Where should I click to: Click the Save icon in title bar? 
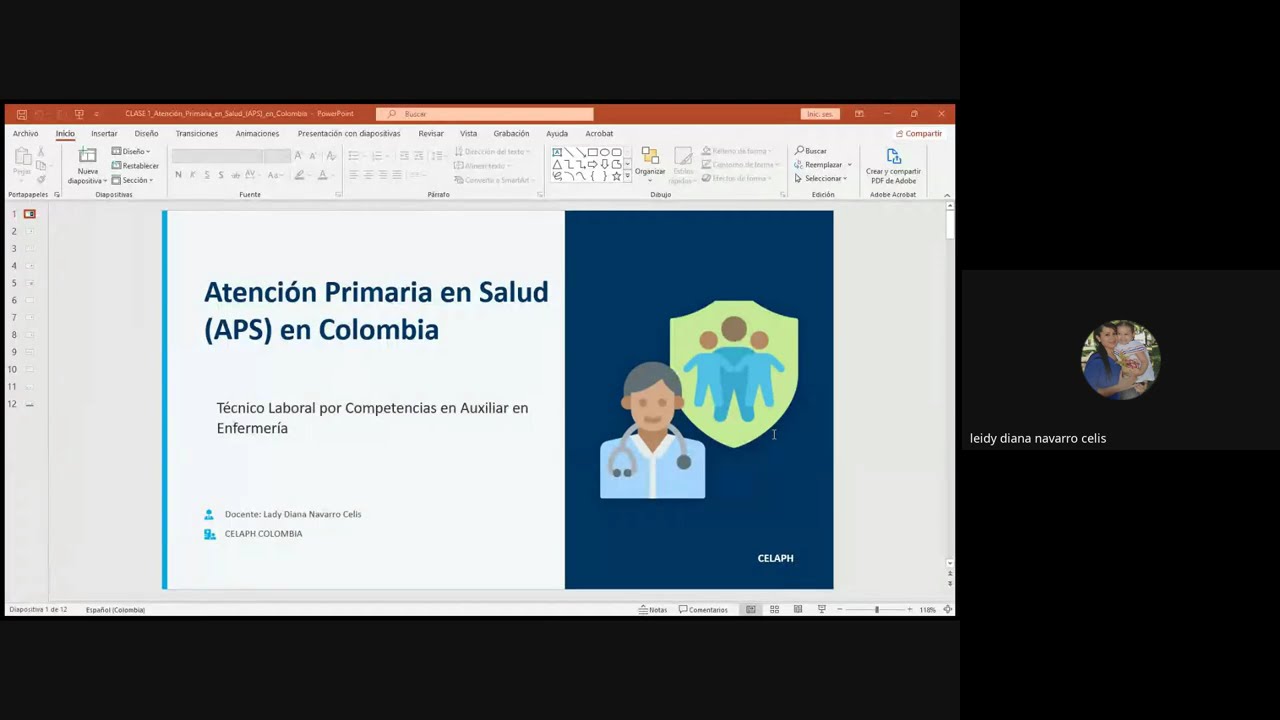(x=21, y=114)
